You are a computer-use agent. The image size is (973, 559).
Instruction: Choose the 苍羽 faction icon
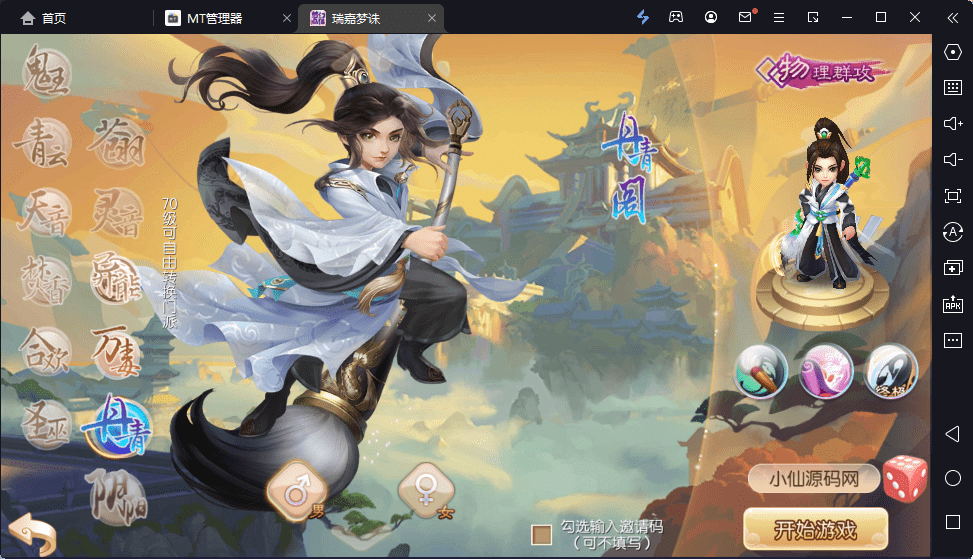click(116, 144)
